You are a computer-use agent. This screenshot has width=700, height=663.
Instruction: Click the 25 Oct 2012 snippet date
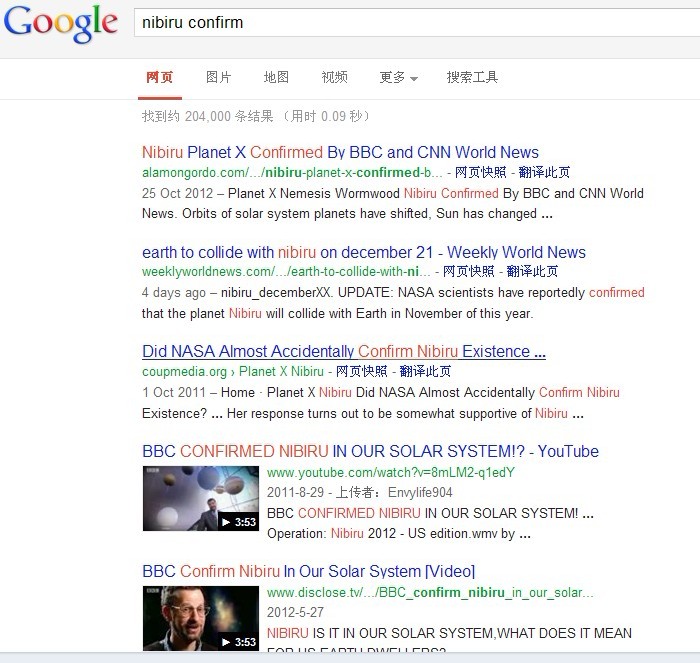178,193
